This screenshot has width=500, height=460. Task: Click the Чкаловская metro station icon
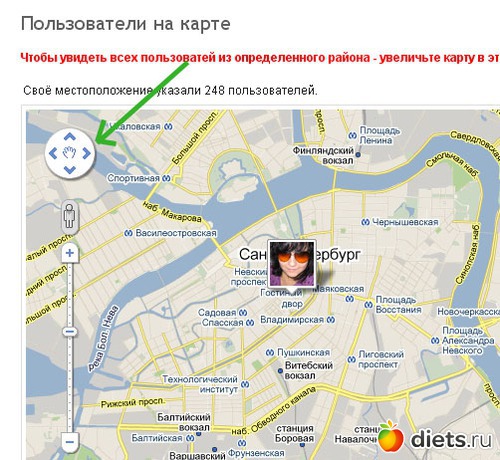169,127
